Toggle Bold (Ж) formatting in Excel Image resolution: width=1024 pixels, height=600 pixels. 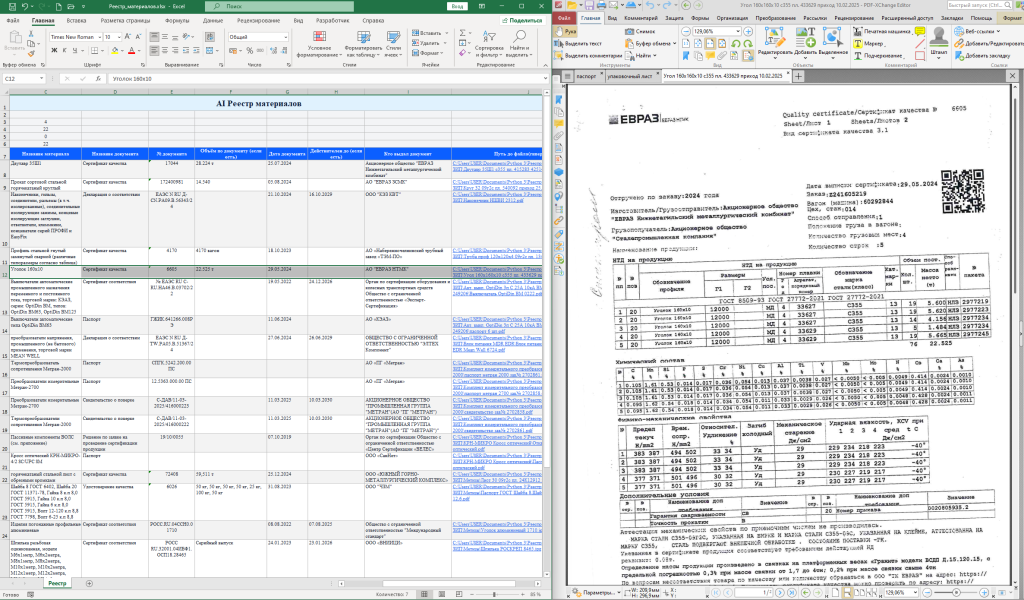click(x=54, y=50)
